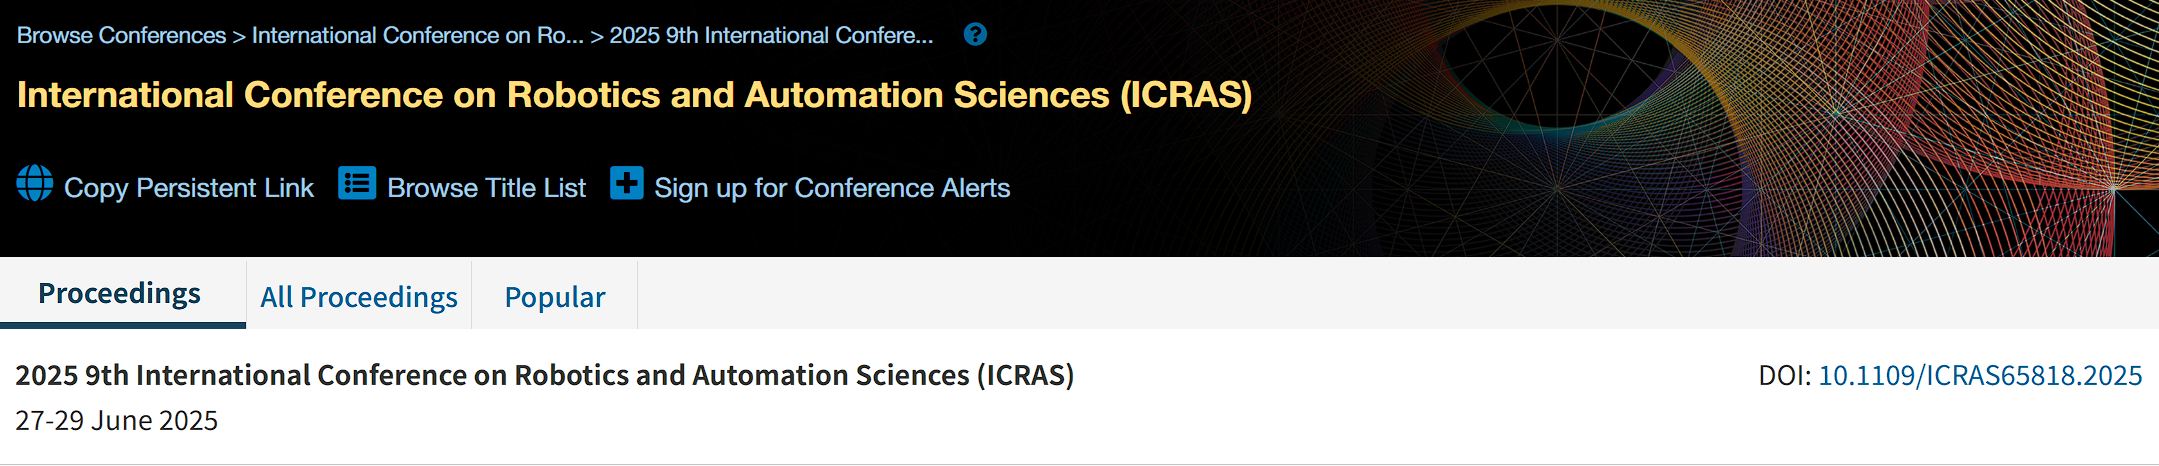Select the Popular tab

click(555, 297)
